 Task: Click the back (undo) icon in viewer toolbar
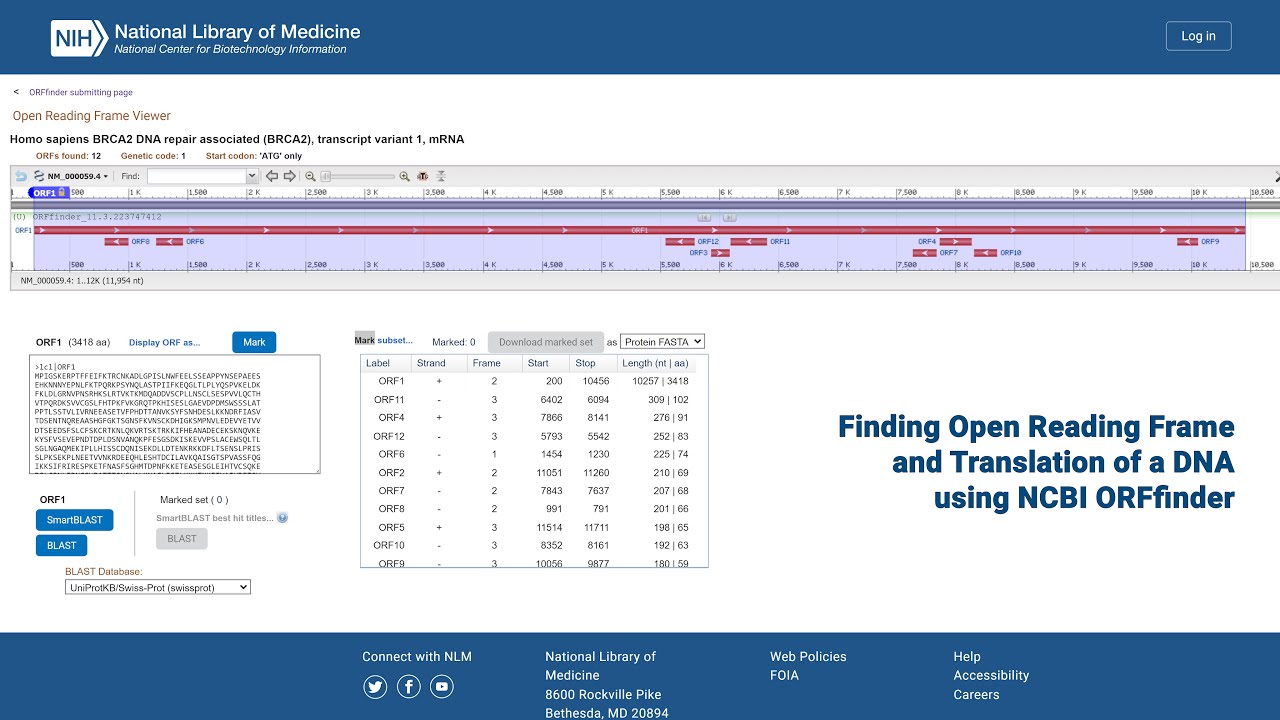click(21, 176)
